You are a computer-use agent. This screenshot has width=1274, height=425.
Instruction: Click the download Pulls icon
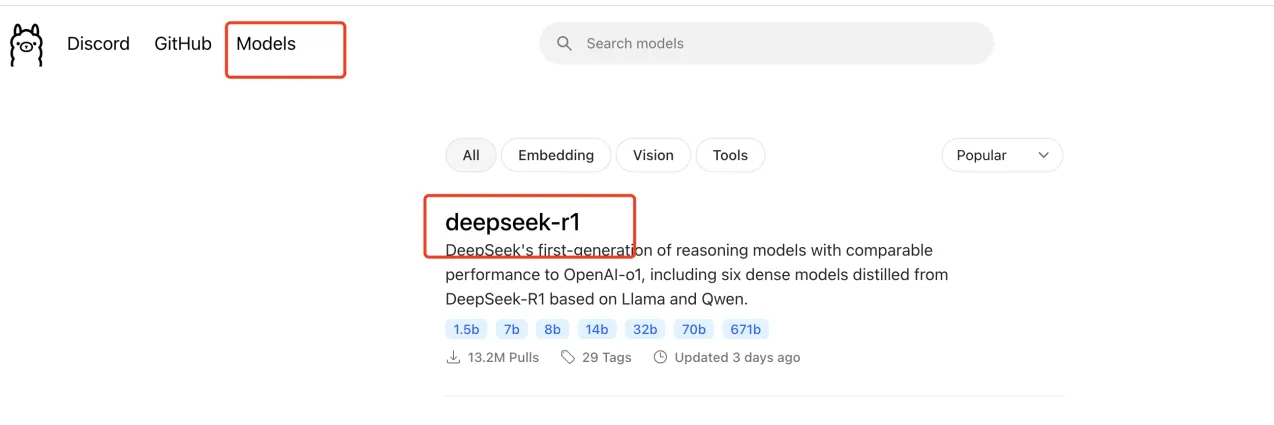click(x=453, y=357)
